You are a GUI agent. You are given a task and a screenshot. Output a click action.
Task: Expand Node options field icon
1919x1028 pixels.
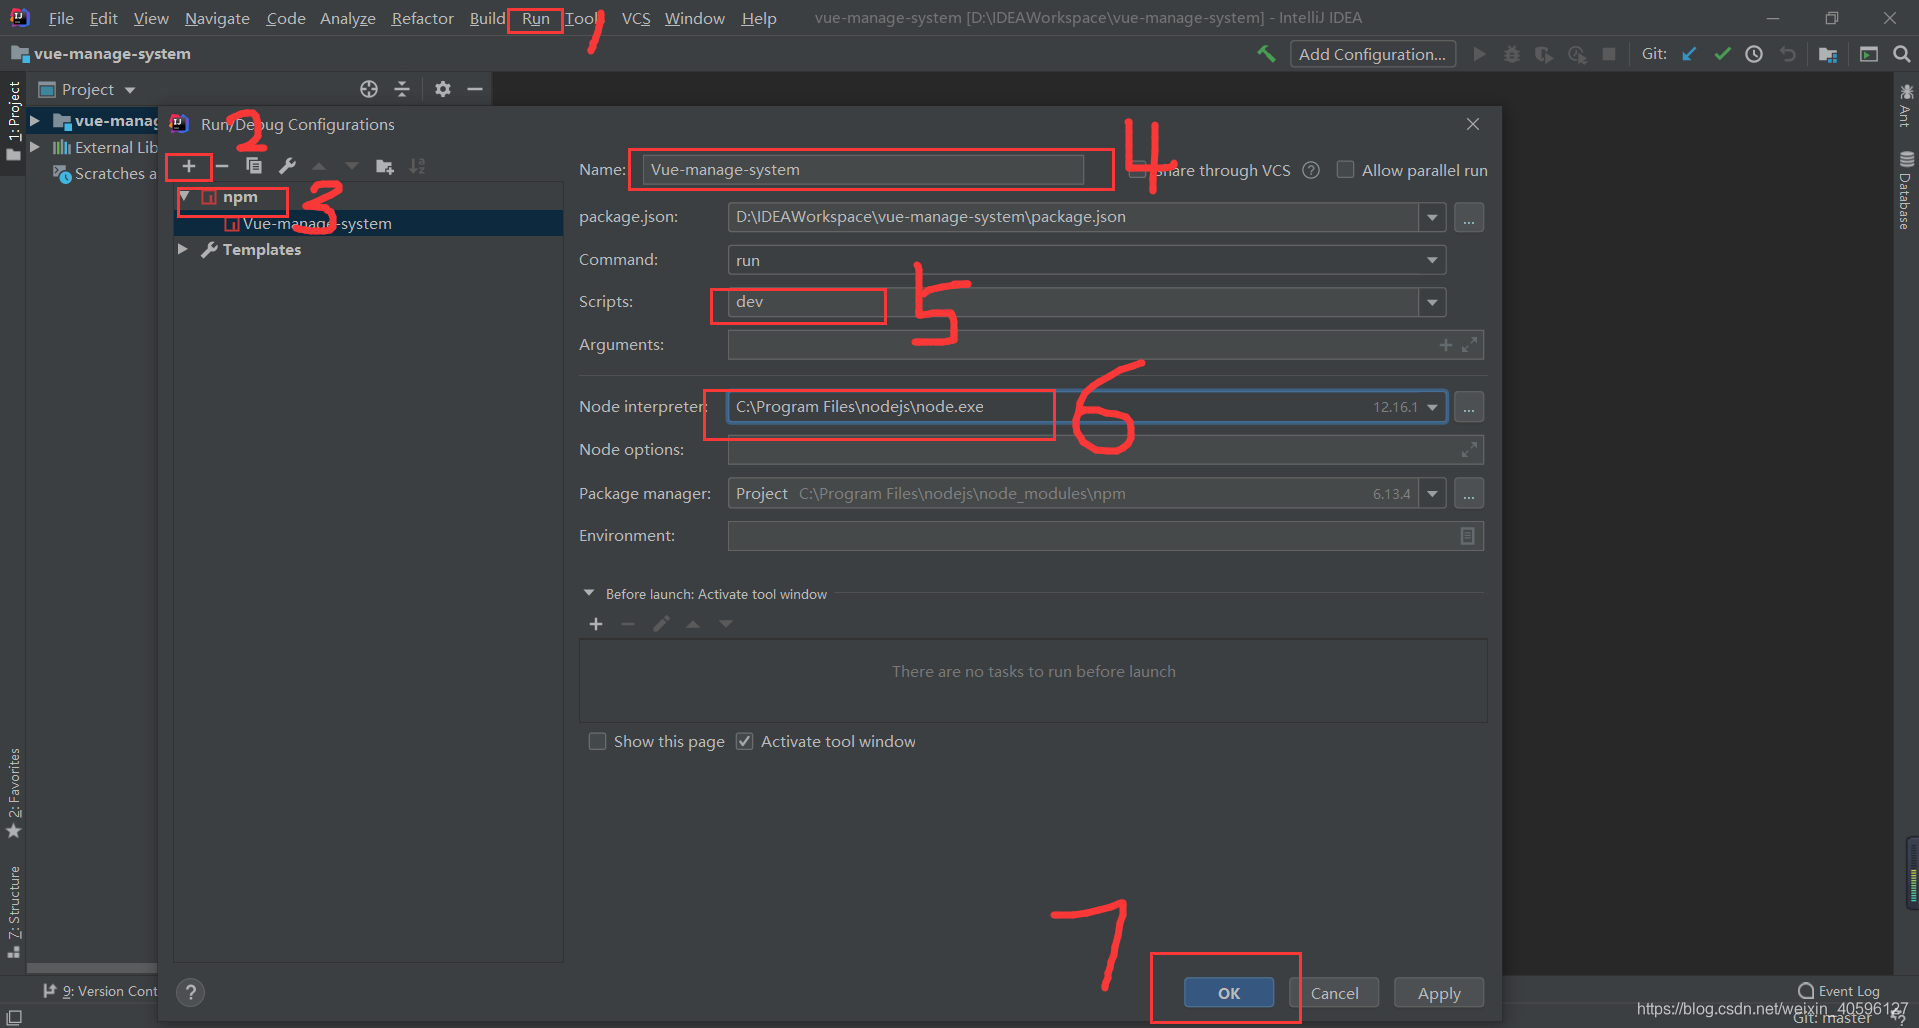pyautogui.click(x=1469, y=450)
